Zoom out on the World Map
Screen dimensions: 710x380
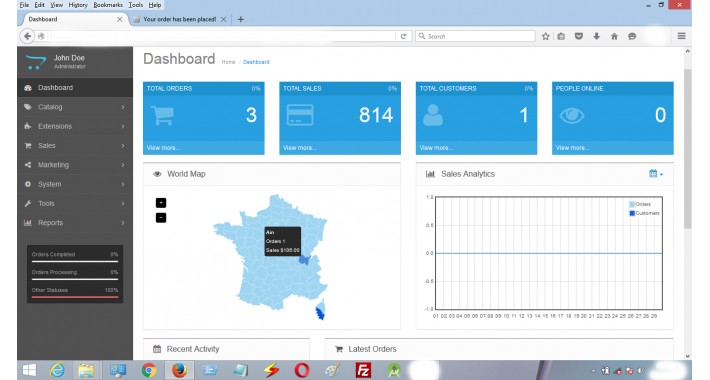[161, 217]
